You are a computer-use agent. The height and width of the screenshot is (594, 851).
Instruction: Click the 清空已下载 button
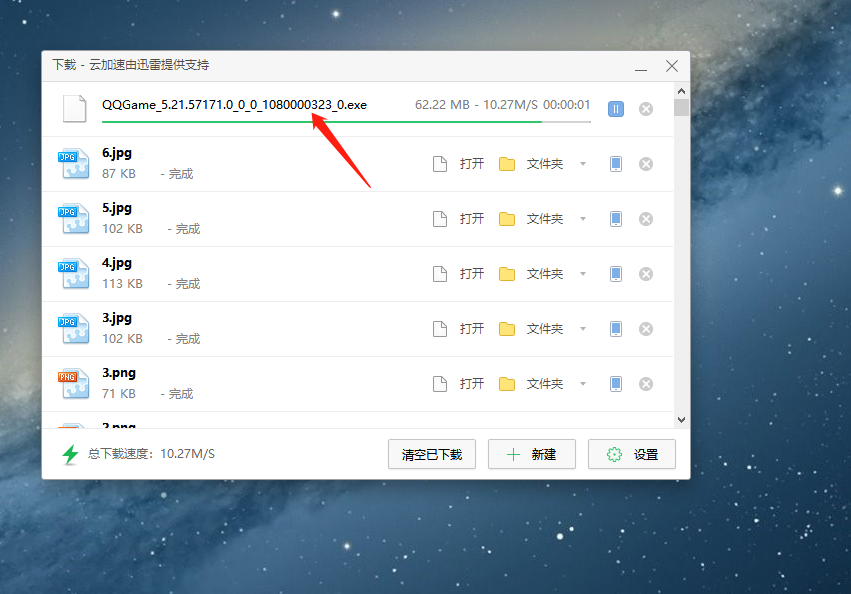pyautogui.click(x=432, y=454)
